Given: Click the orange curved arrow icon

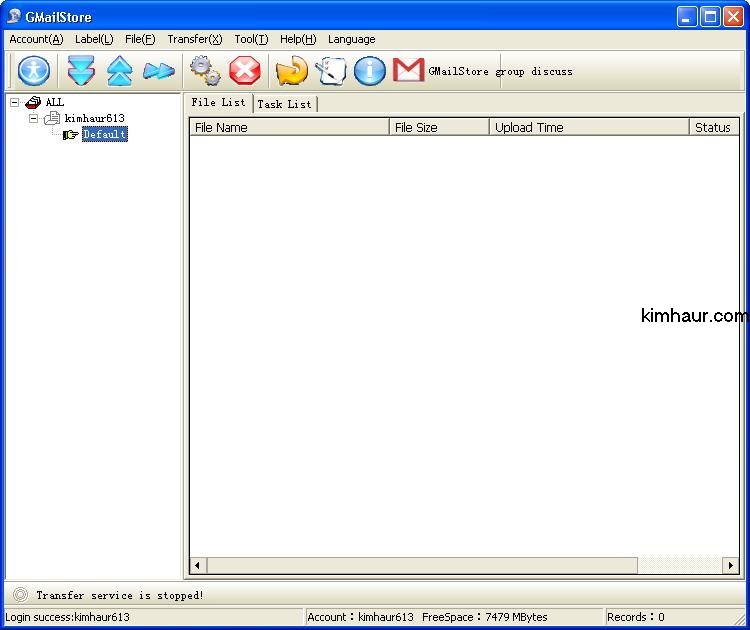Looking at the screenshot, I should click(291, 71).
